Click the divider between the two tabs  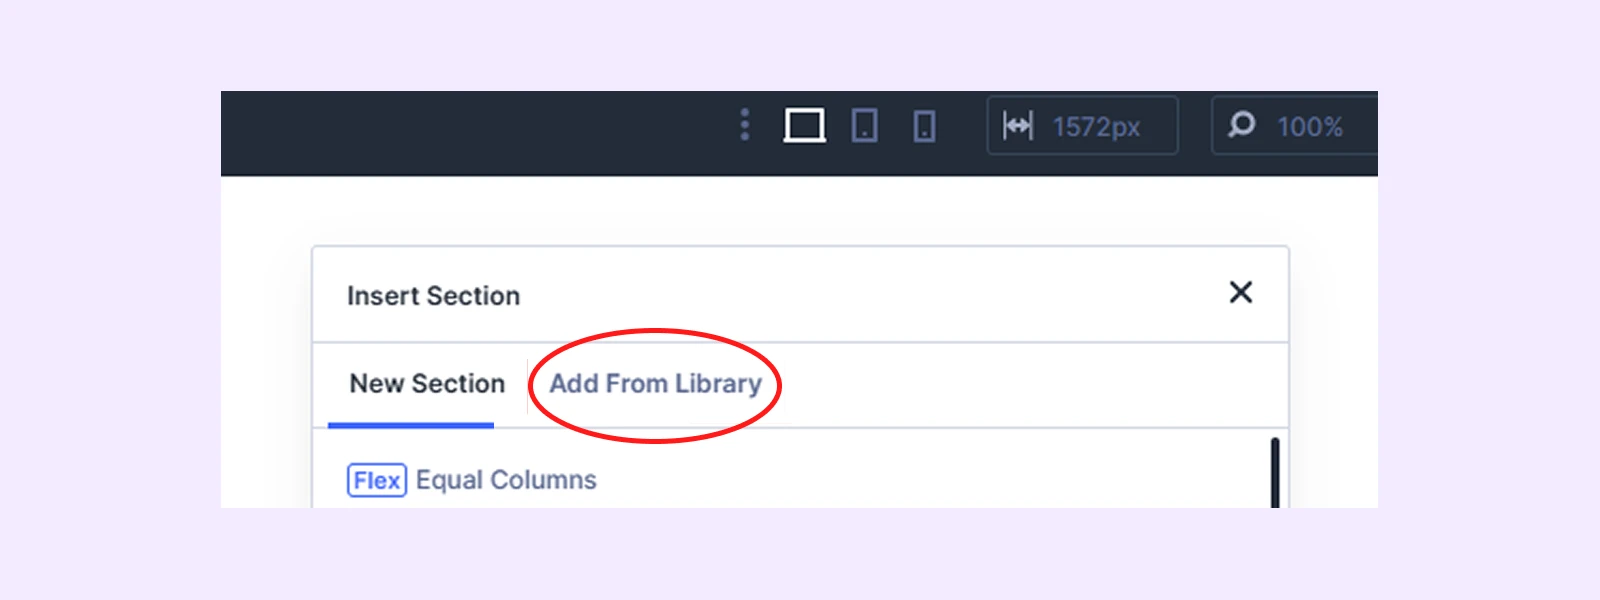pos(527,386)
